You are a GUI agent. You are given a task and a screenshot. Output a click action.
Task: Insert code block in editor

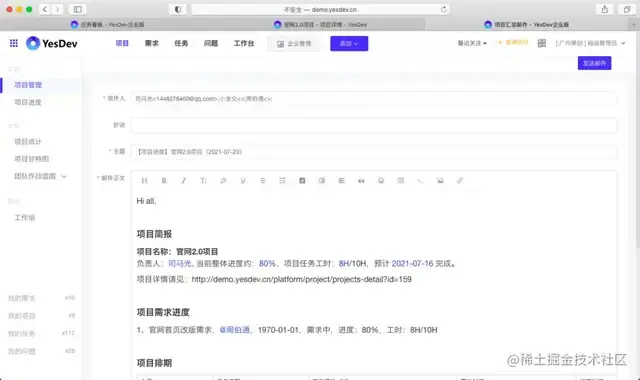(x=420, y=180)
